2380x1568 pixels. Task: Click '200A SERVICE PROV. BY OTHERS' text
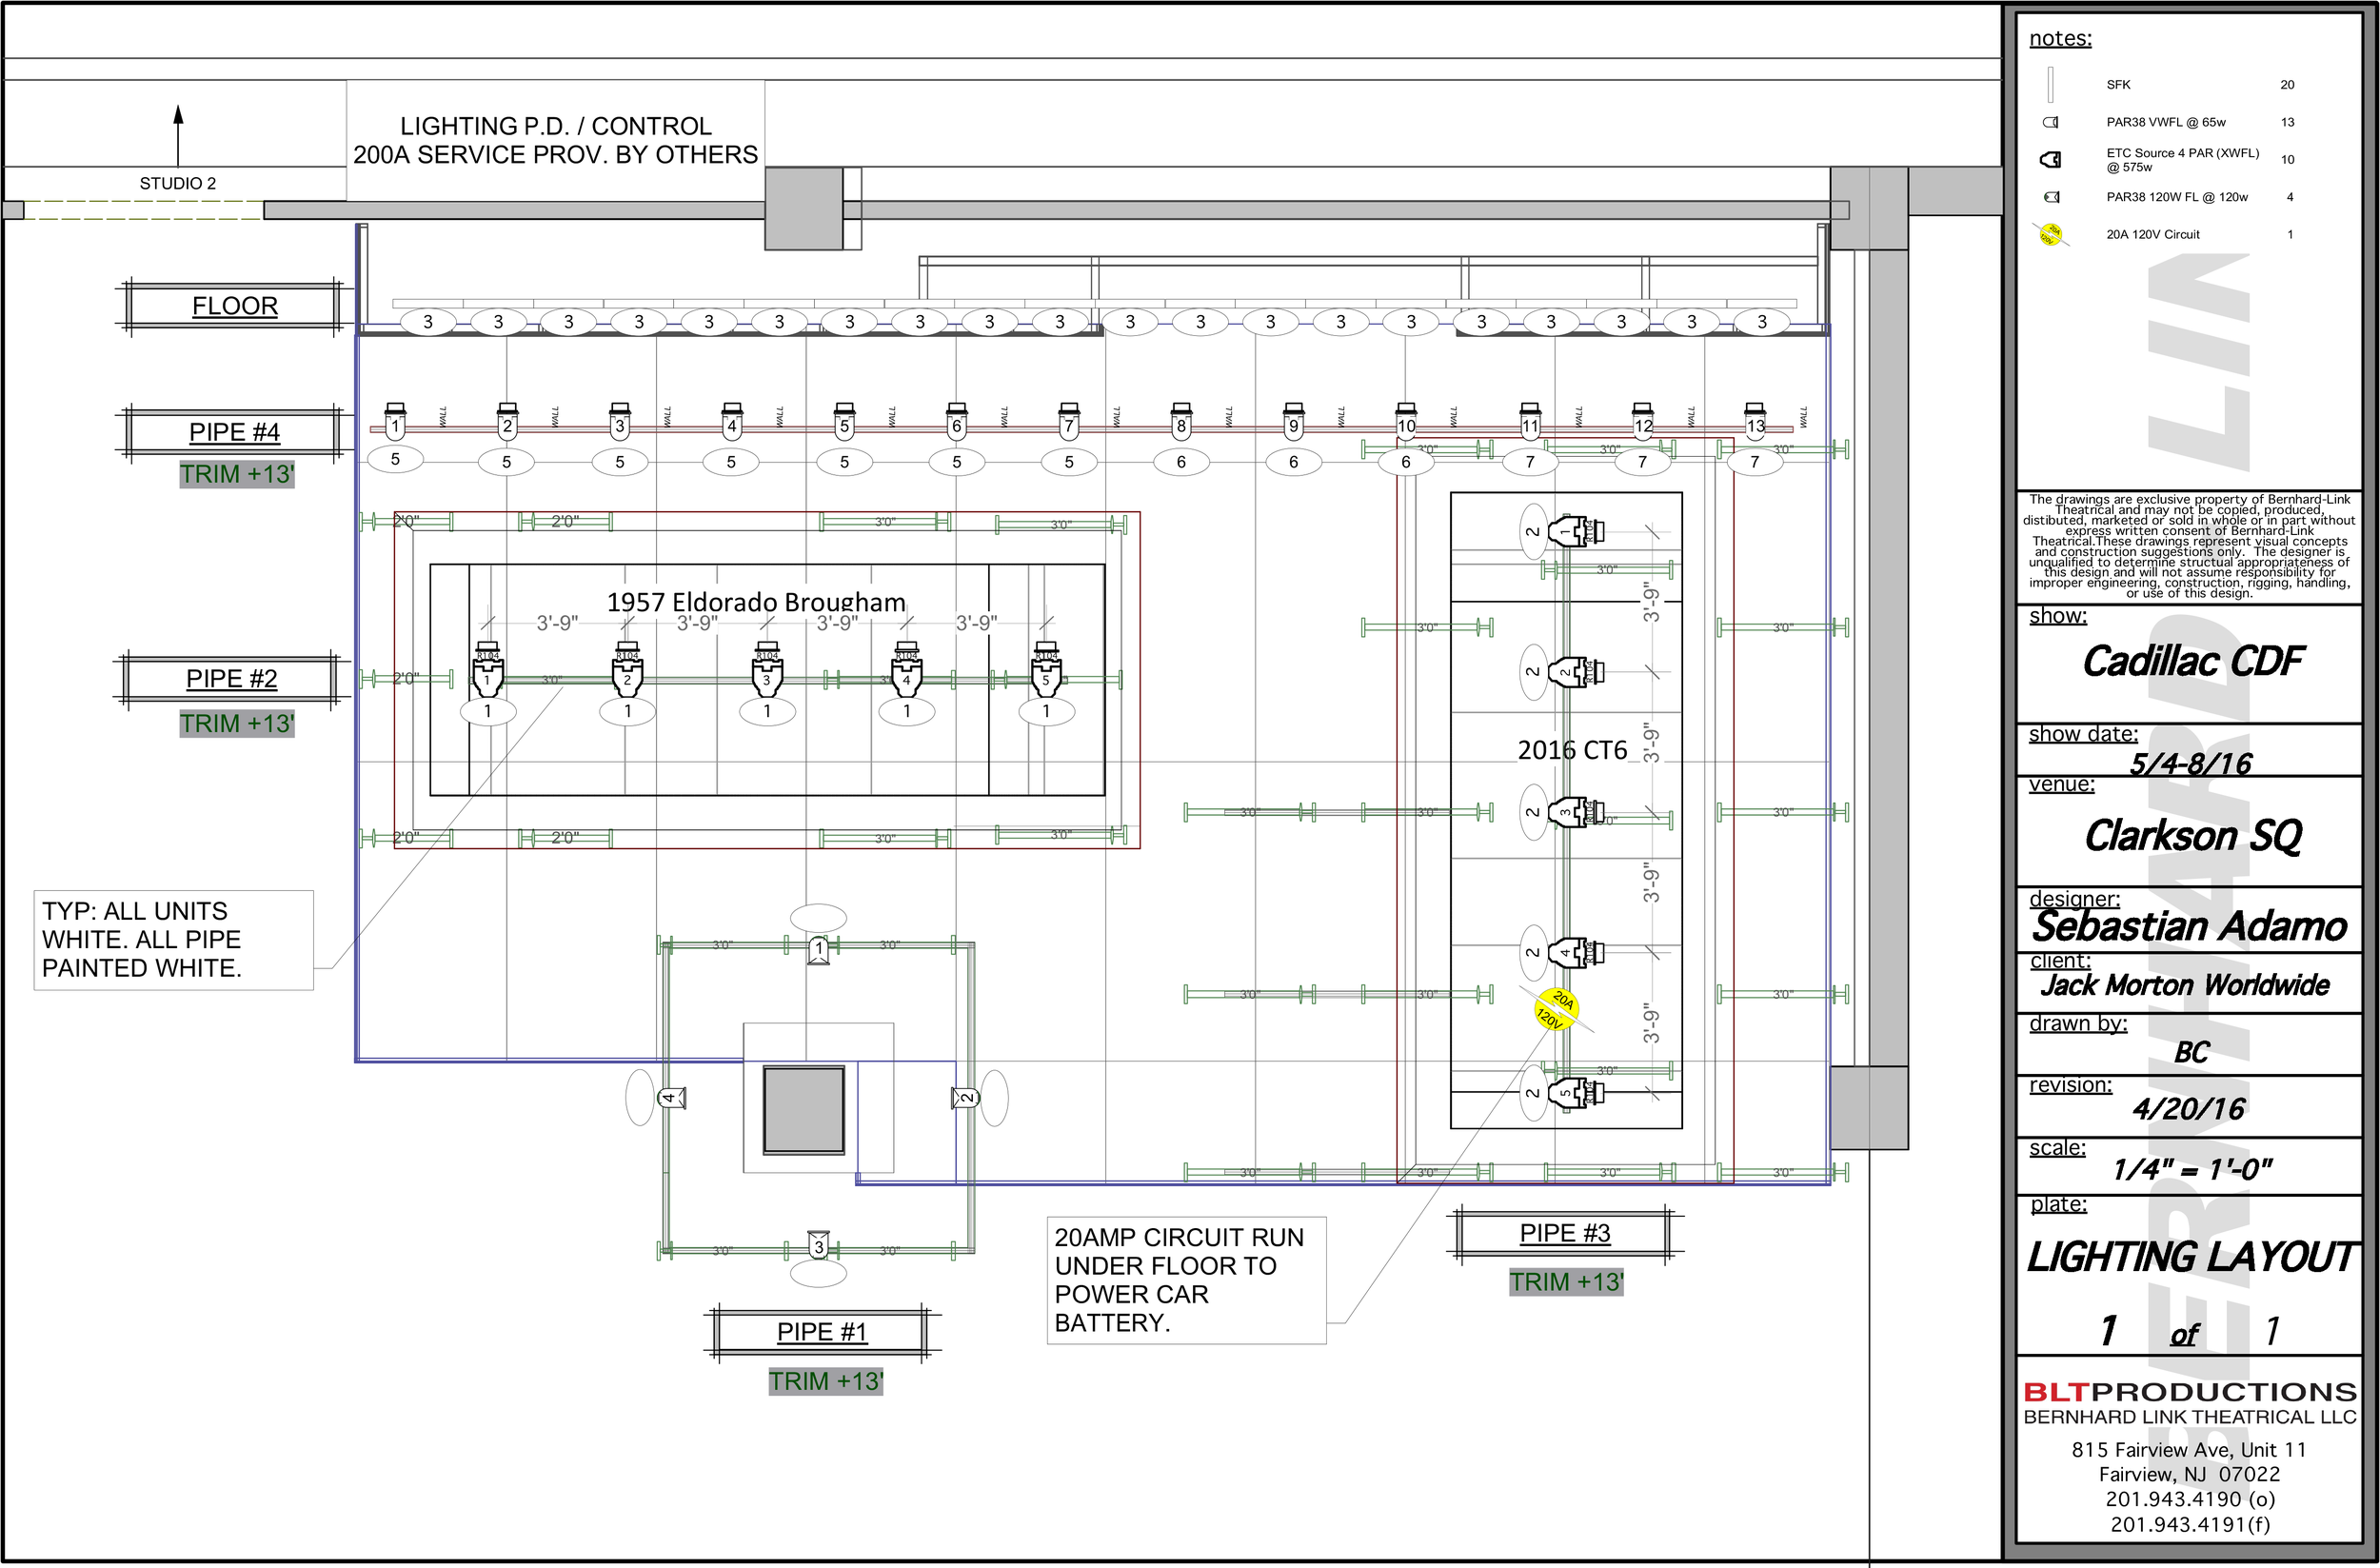pos(556,155)
